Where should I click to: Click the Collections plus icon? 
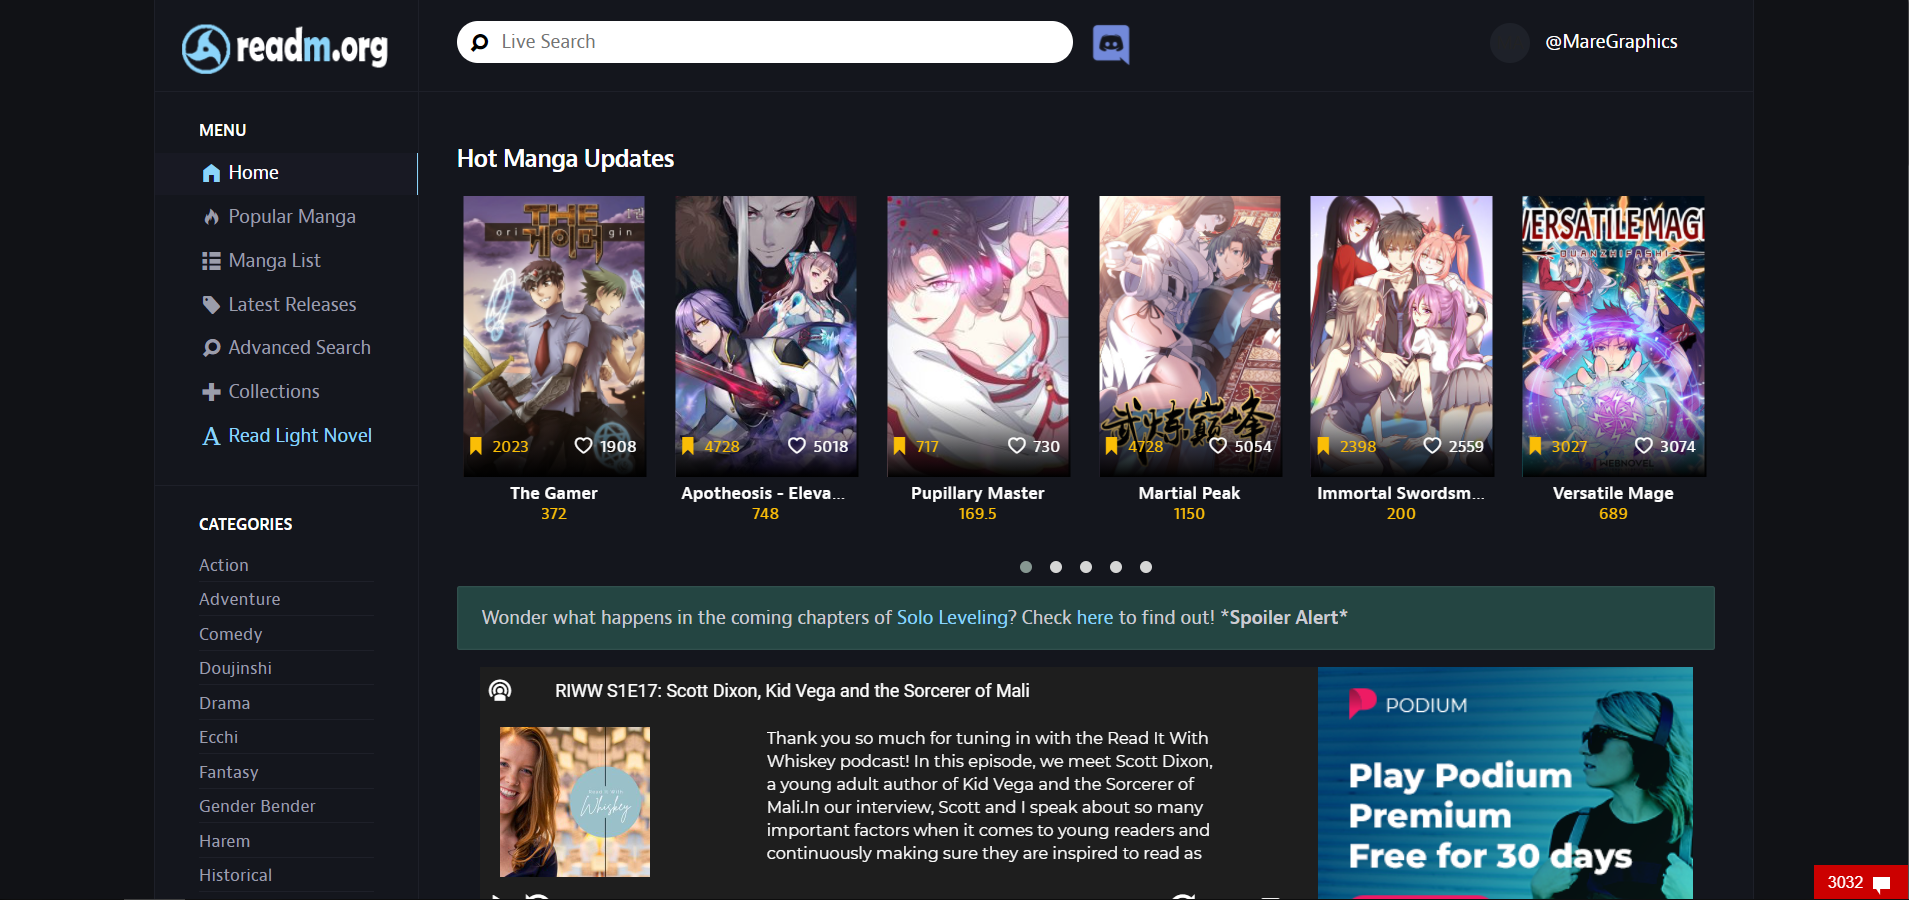[x=211, y=392]
